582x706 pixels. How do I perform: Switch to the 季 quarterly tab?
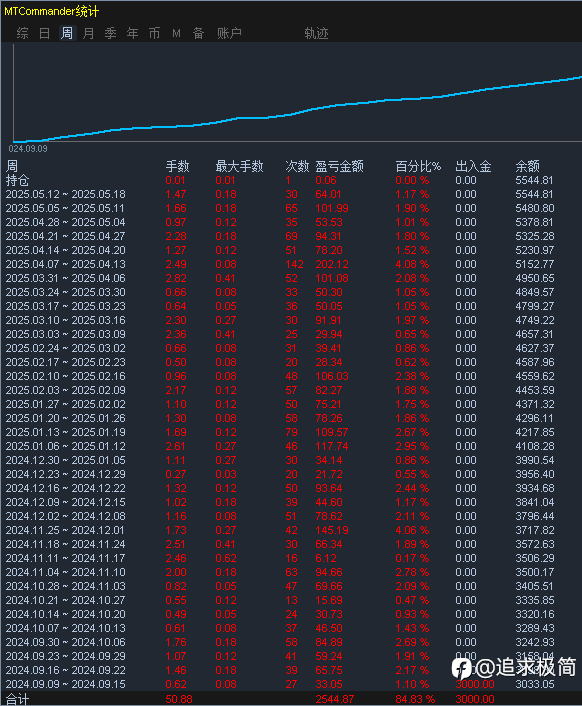(x=110, y=33)
